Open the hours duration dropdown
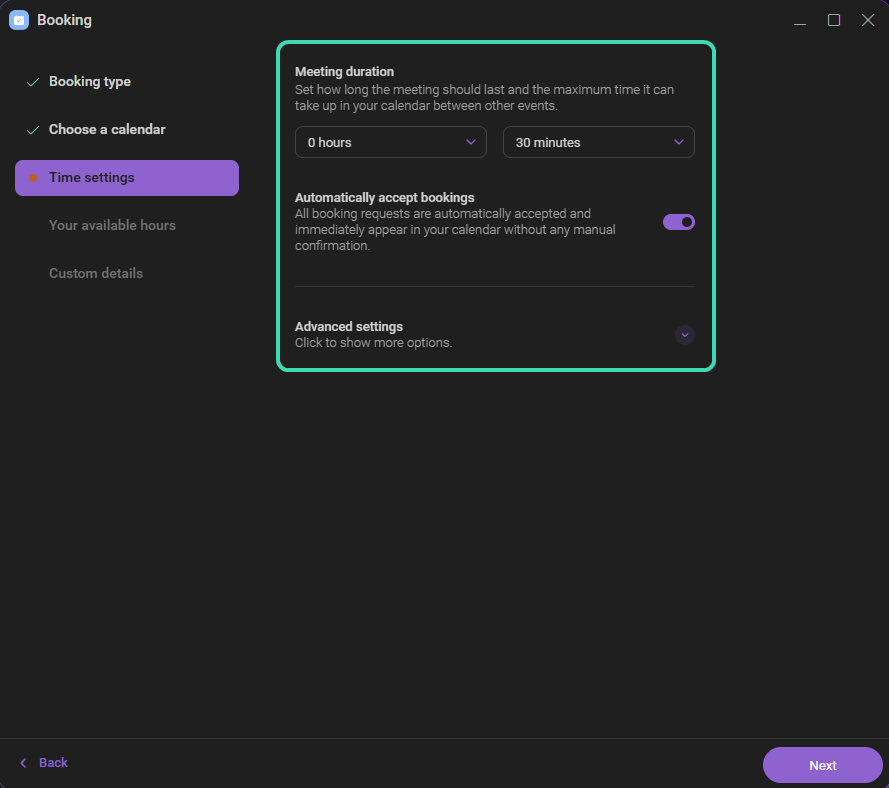This screenshot has height=788, width=889. coord(391,142)
